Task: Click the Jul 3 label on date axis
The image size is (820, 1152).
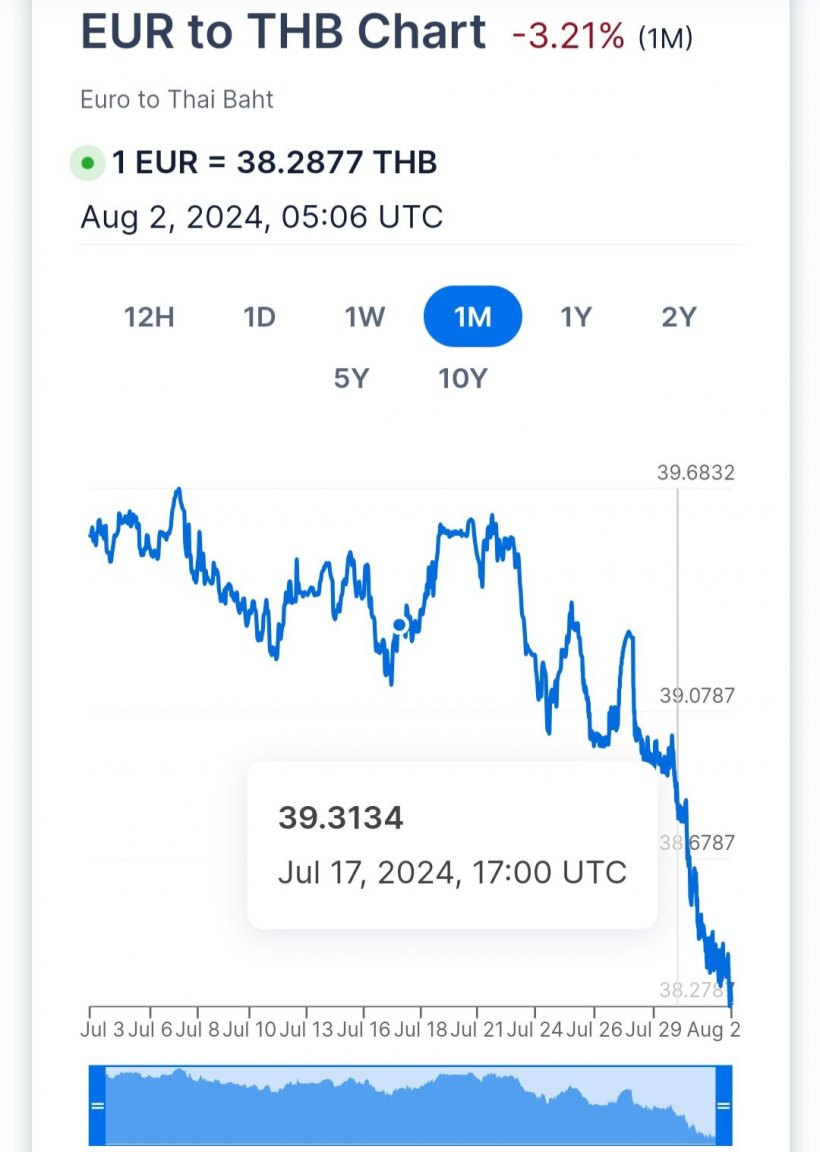Action: click(x=102, y=1029)
